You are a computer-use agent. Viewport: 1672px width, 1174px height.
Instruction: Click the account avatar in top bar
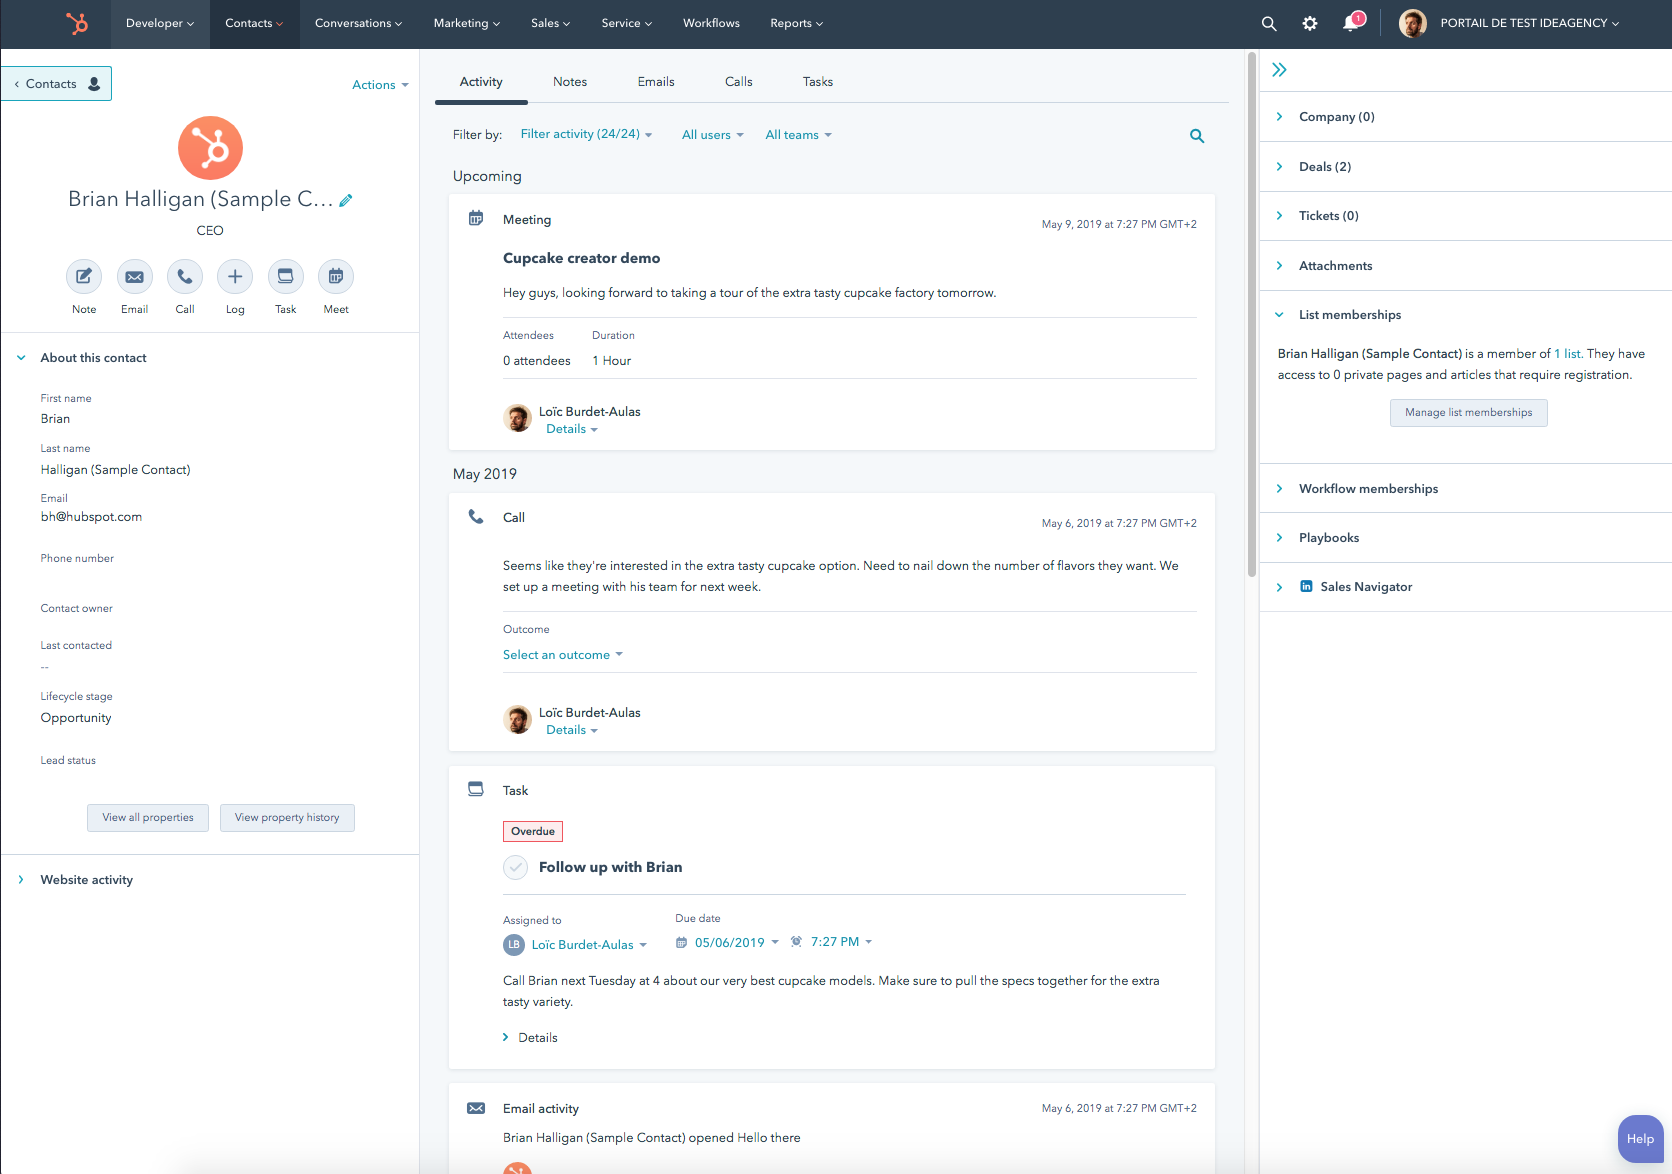point(1413,23)
